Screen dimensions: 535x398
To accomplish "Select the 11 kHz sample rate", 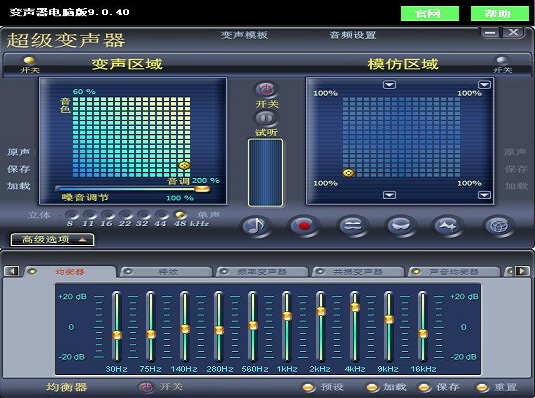I will click(x=89, y=215).
